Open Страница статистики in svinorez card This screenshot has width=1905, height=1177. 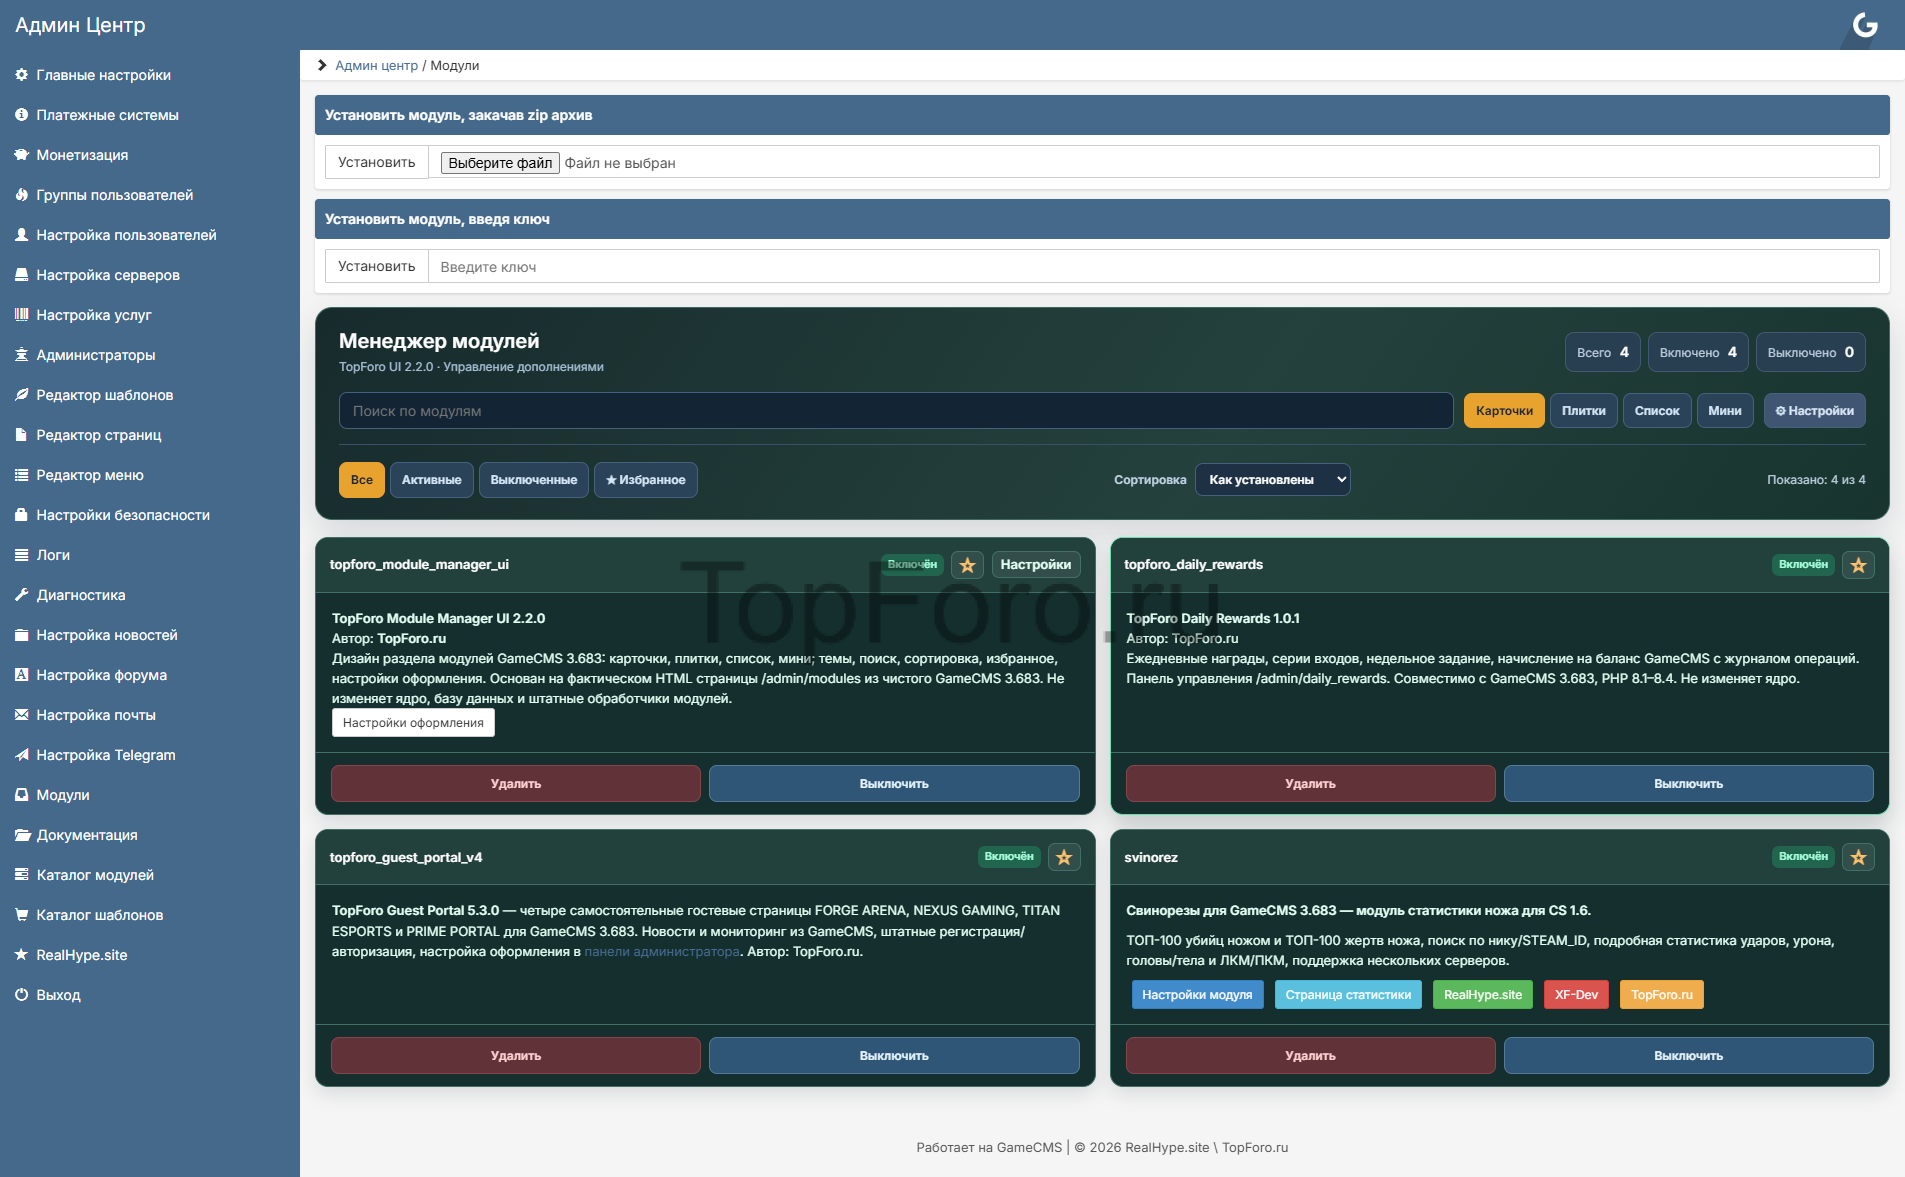(x=1348, y=995)
